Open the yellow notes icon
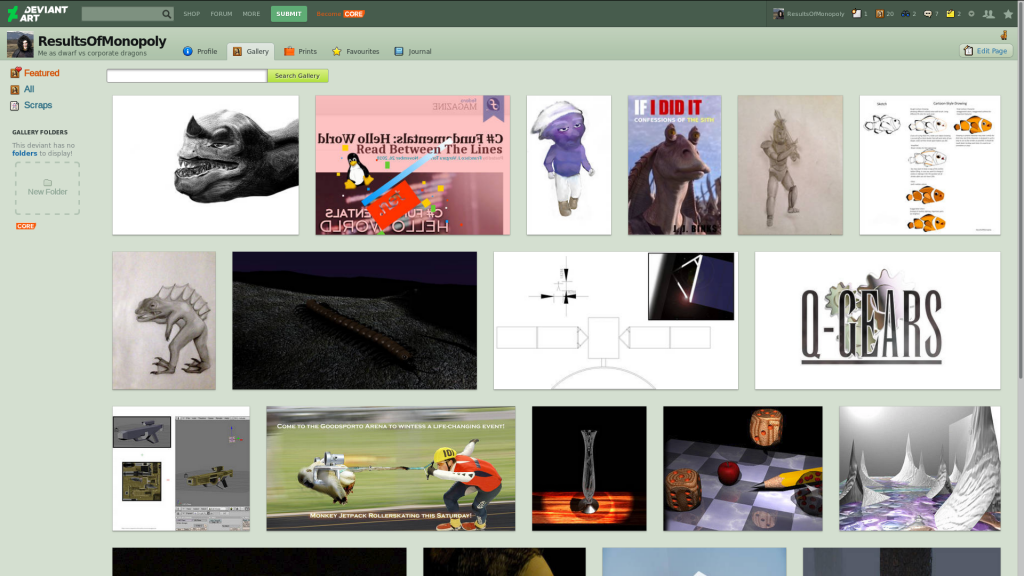This screenshot has width=1024, height=576. (952, 14)
